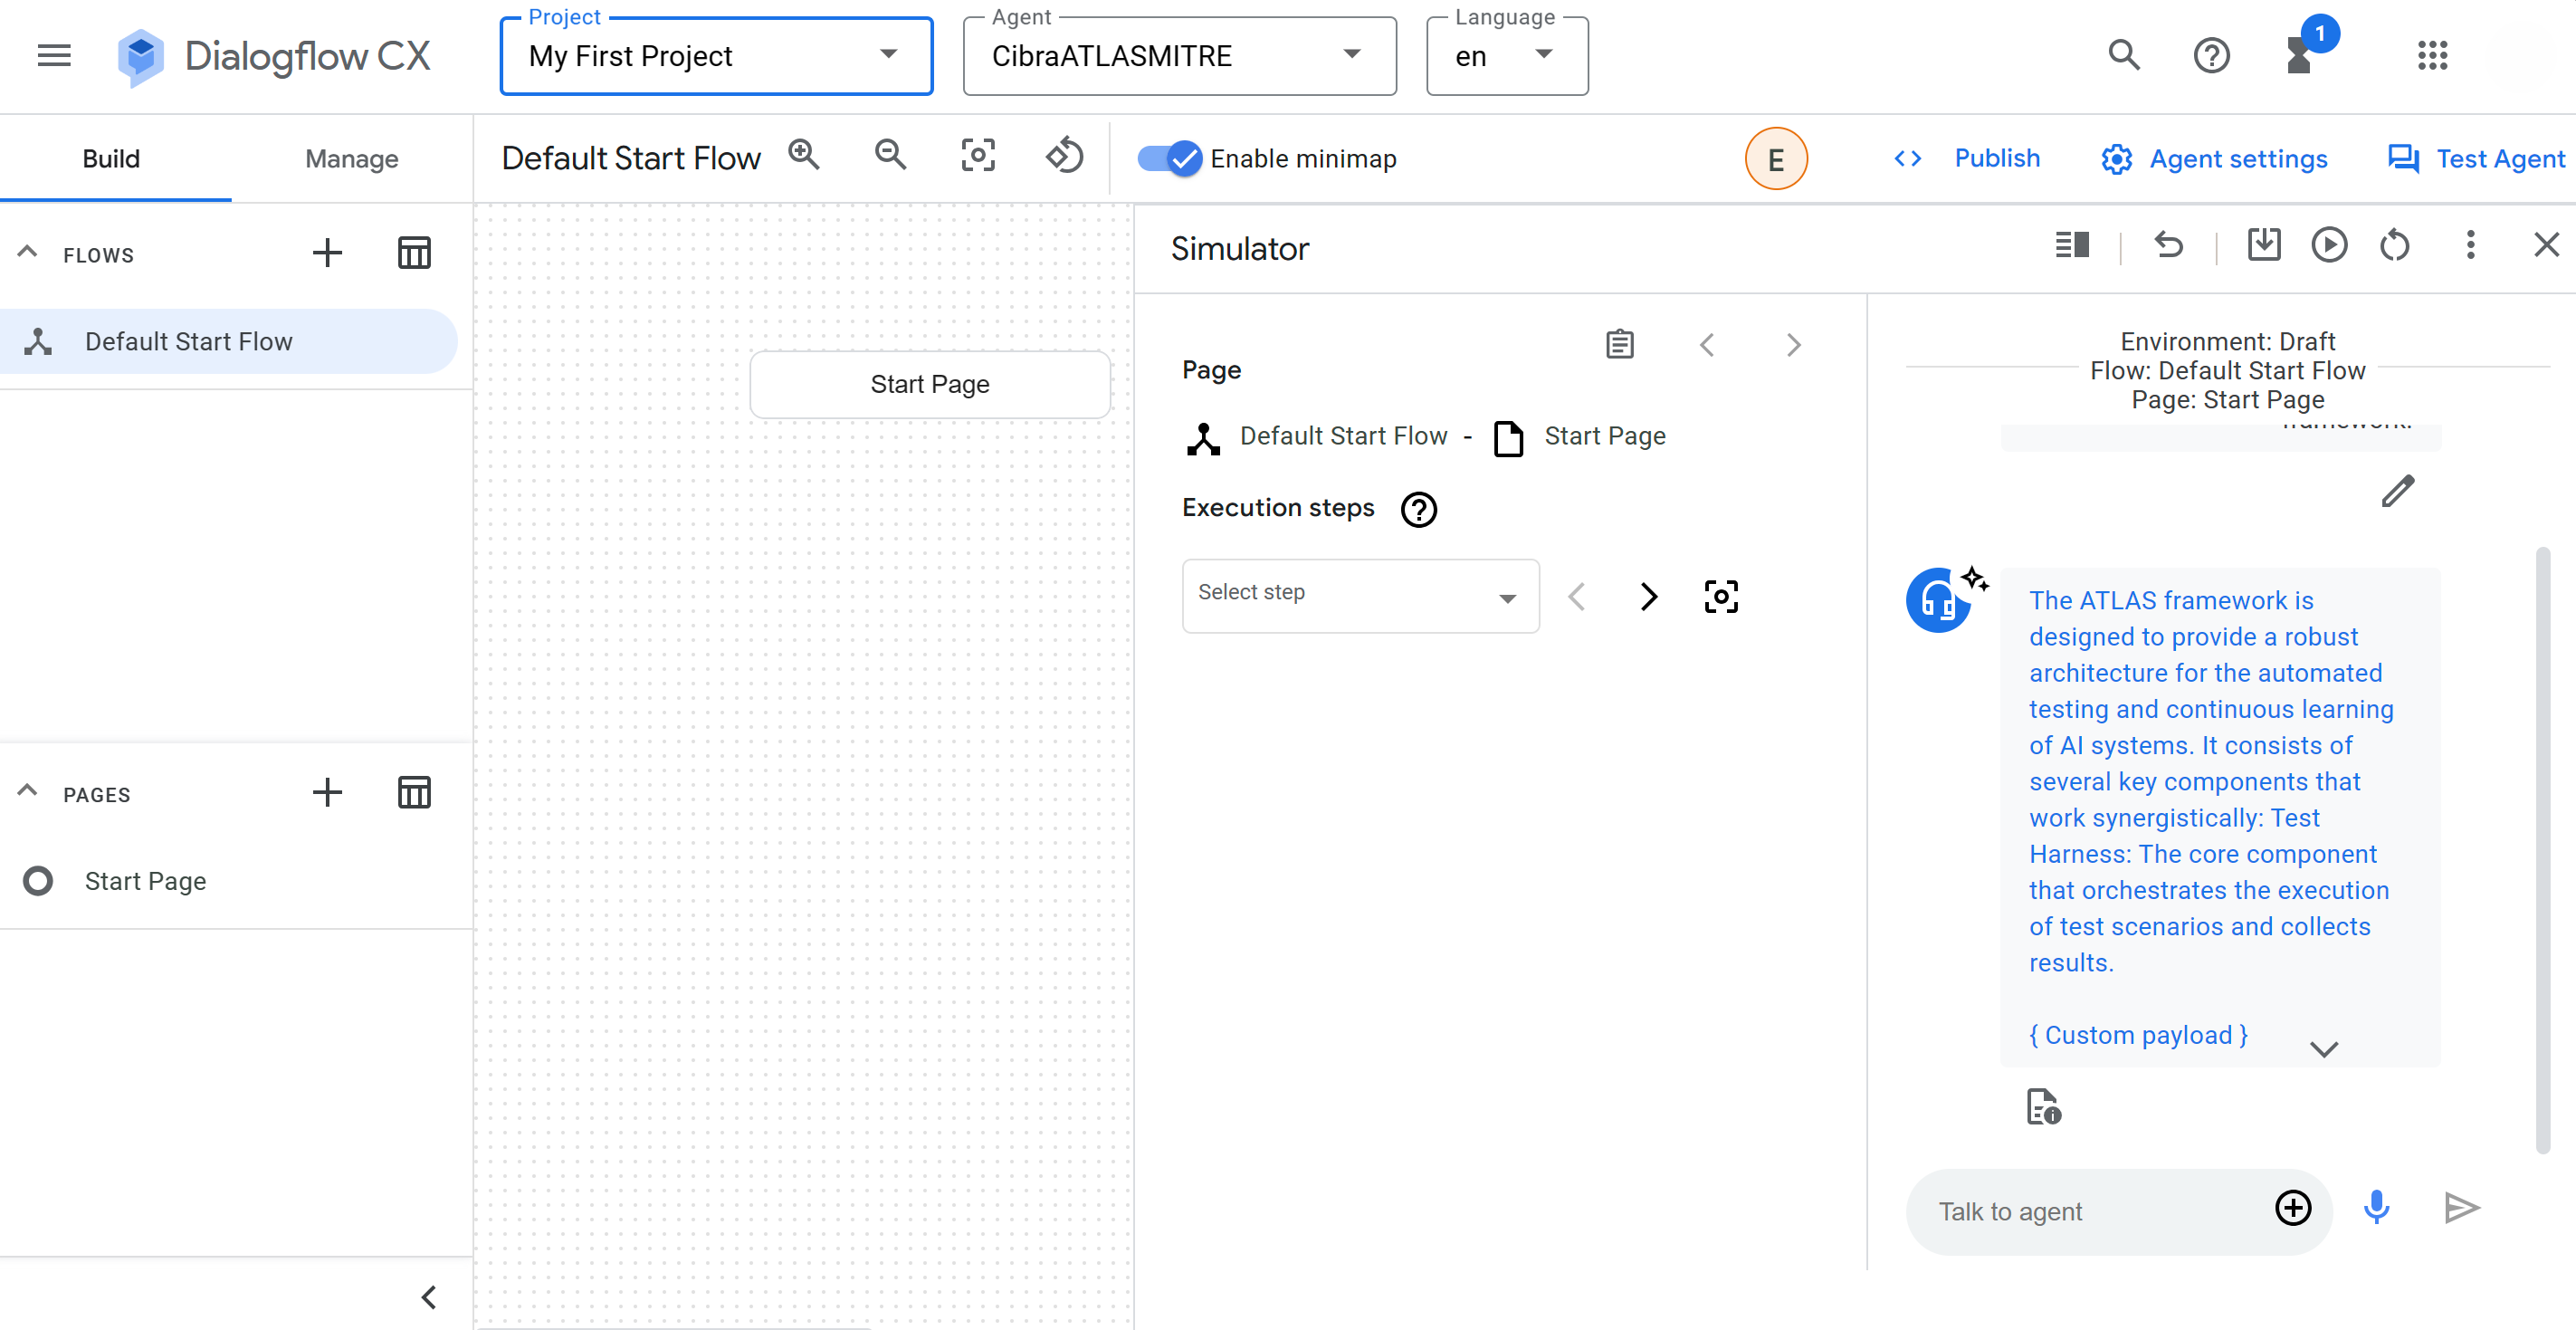The height and width of the screenshot is (1330, 2576).
Task: Click the zoom out magnifier icon
Action: (x=890, y=156)
